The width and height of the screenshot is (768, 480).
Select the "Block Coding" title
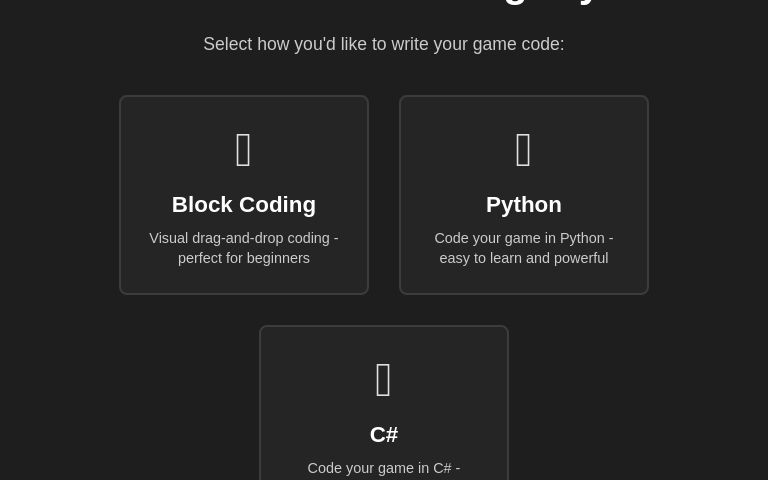243,204
